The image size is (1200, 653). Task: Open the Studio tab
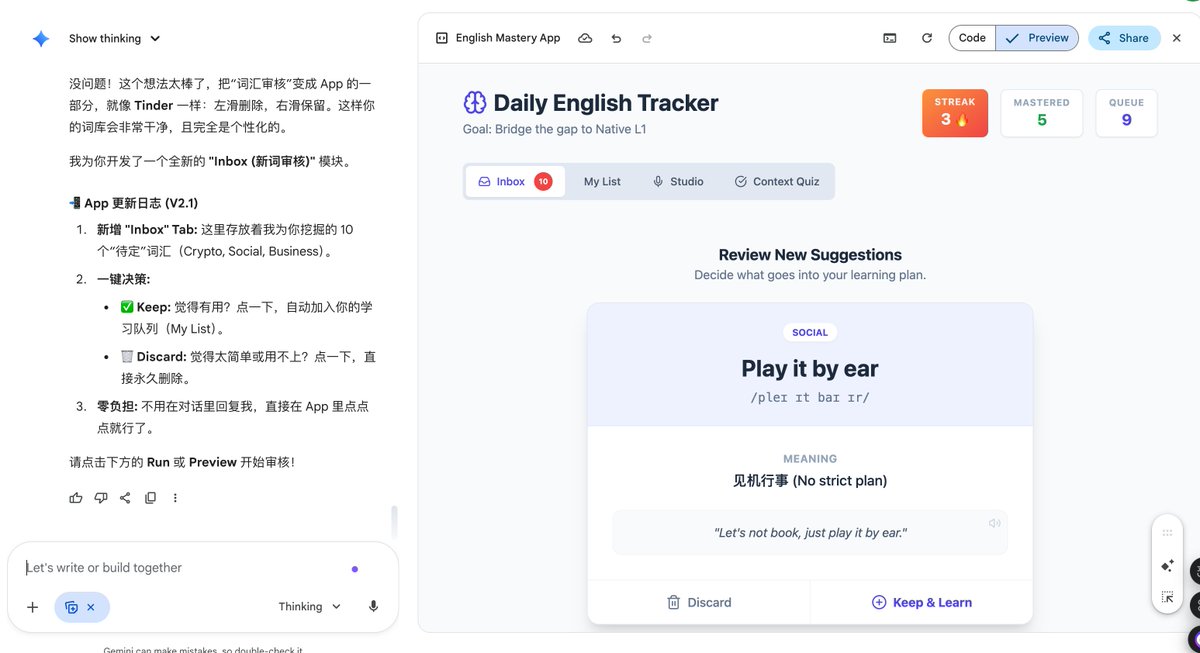pos(678,181)
